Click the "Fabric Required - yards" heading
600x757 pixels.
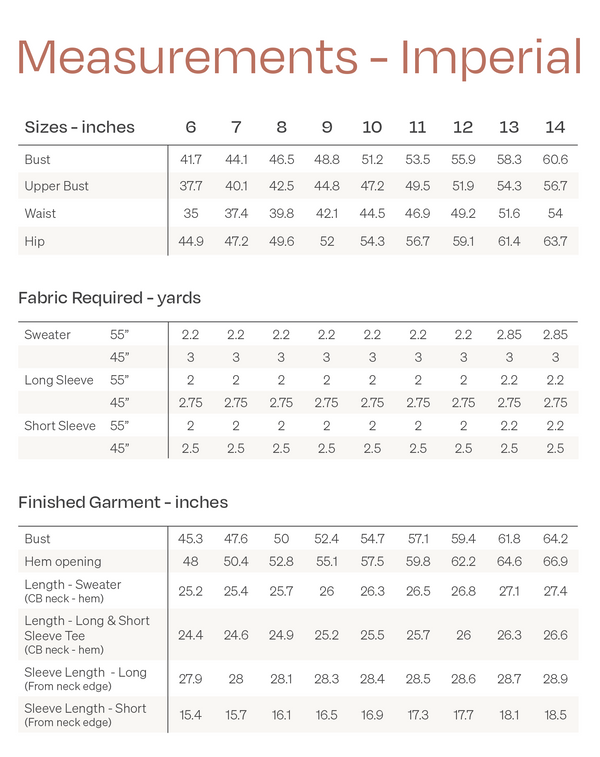click(x=109, y=297)
